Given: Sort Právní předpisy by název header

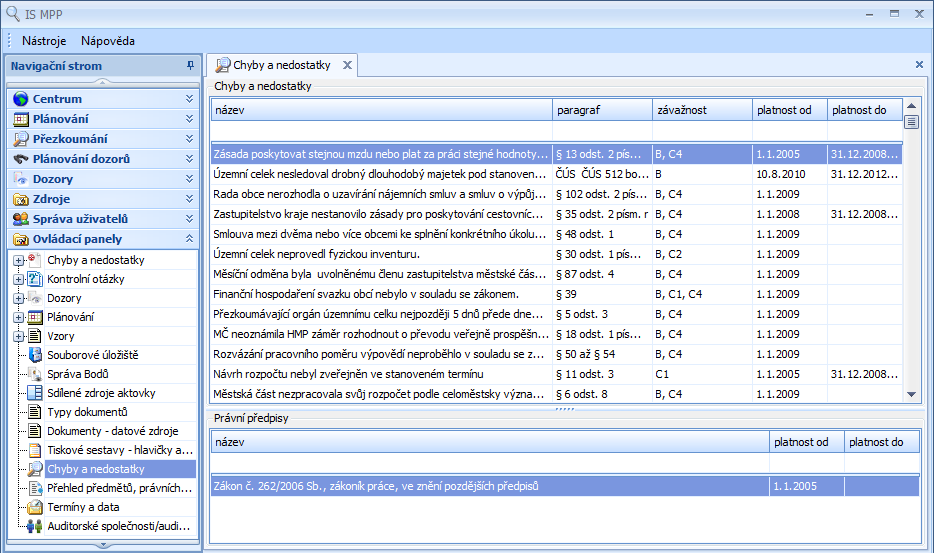Looking at the screenshot, I should tap(490, 442).
